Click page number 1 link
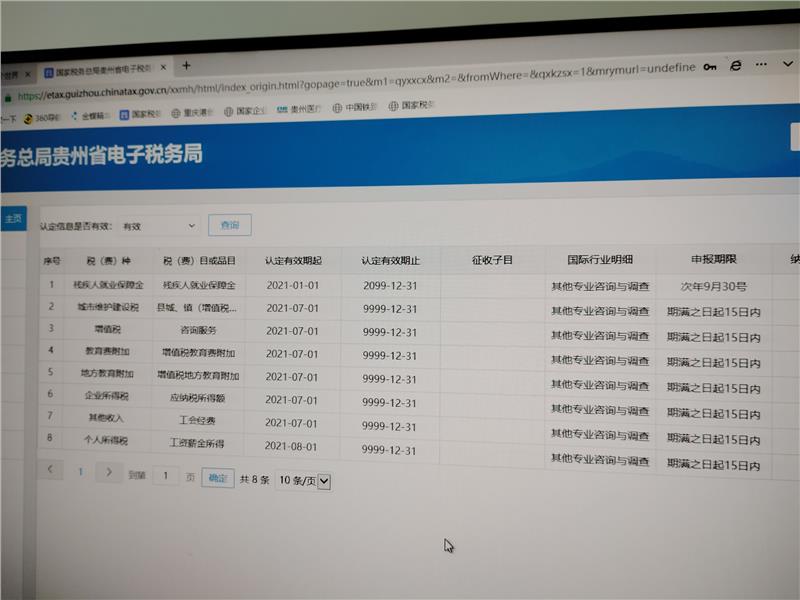Image resolution: width=800 pixels, height=600 pixels. 80,471
